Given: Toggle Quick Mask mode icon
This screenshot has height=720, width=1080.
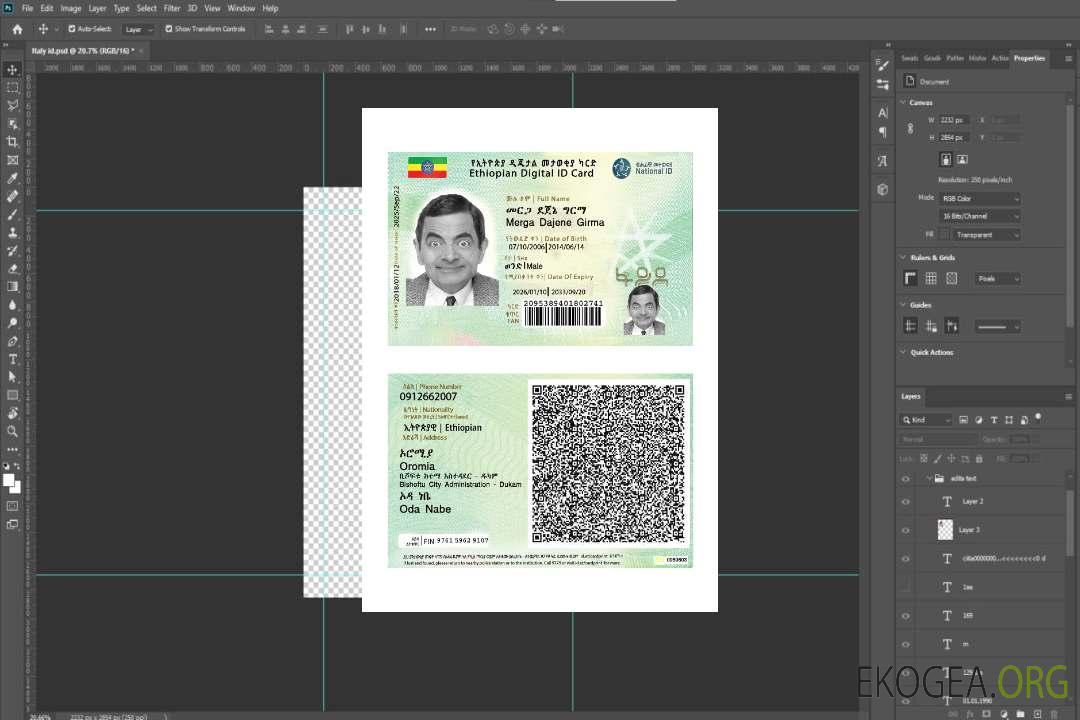Looking at the screenshot, I should (12, 506).
